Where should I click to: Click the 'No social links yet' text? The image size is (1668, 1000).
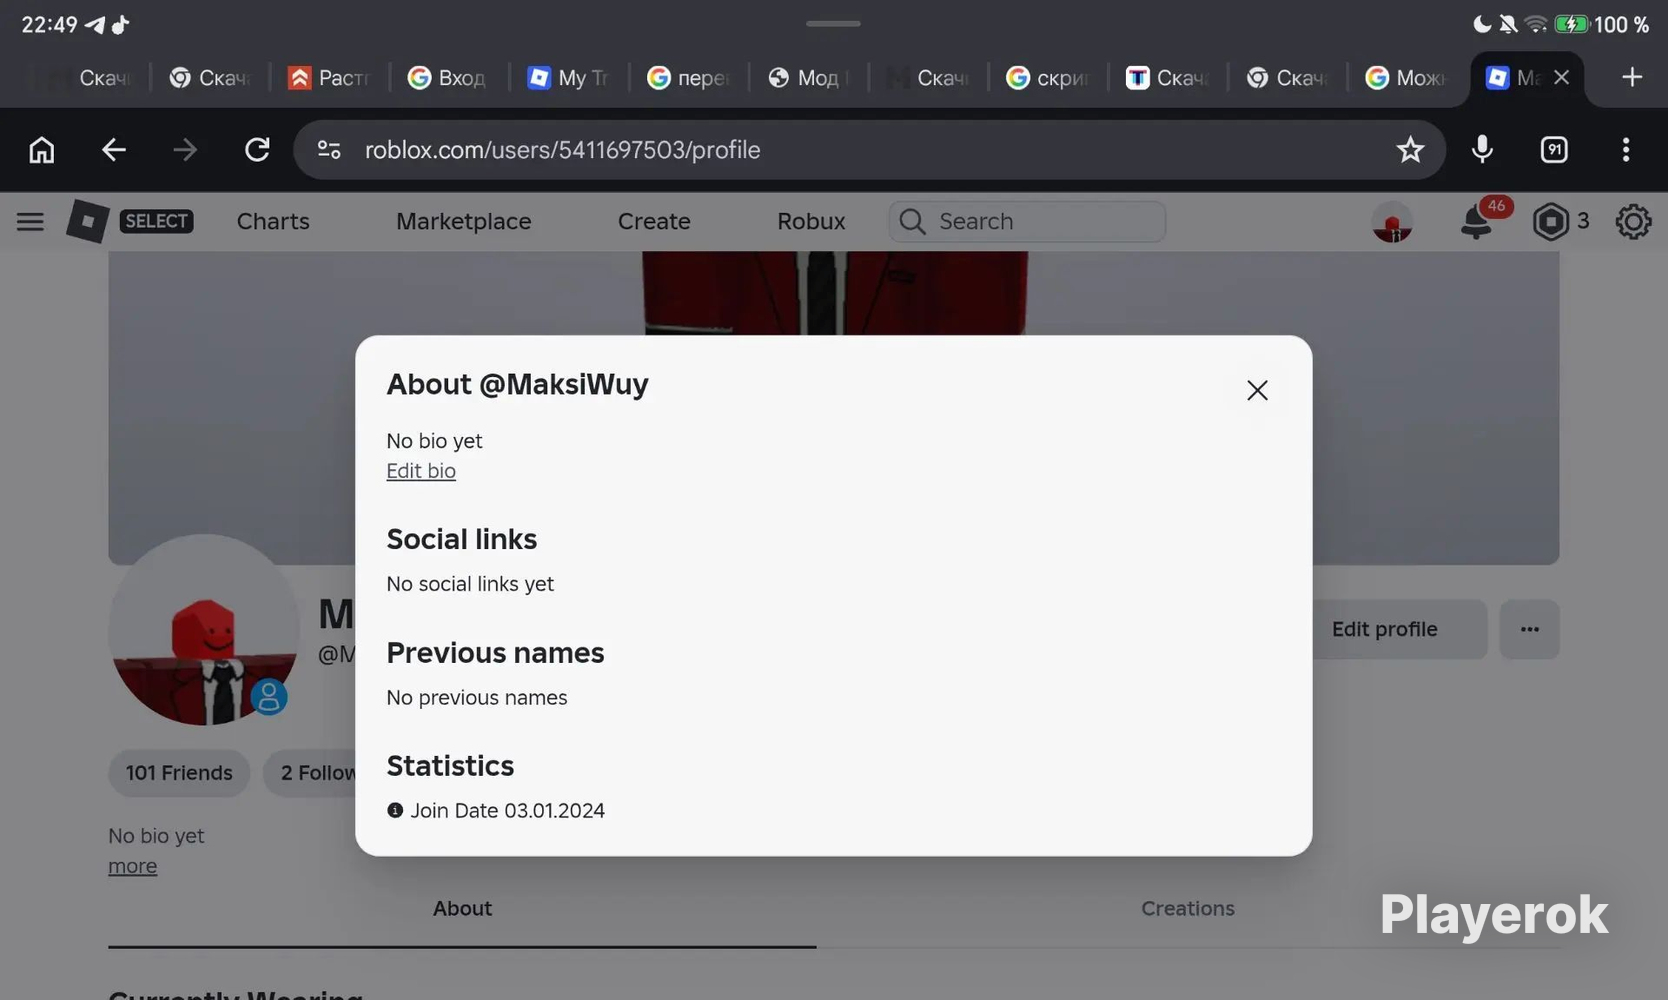coord(470,584)
